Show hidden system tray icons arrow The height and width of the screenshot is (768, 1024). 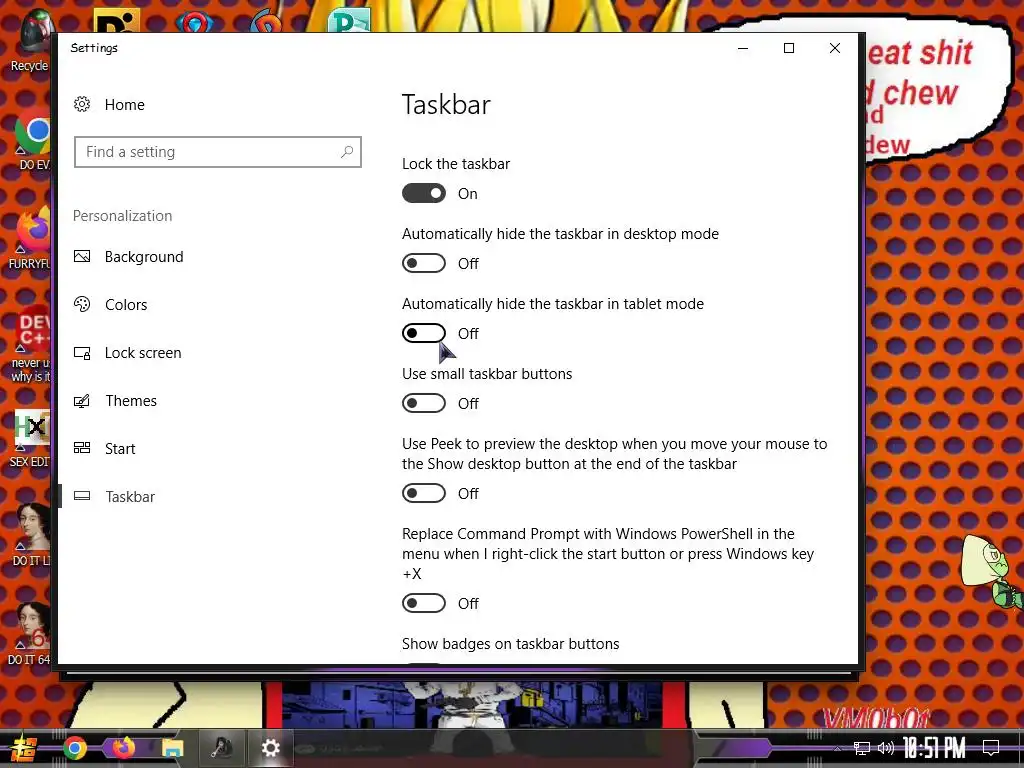pyautogui.click(x=838, y=748)
